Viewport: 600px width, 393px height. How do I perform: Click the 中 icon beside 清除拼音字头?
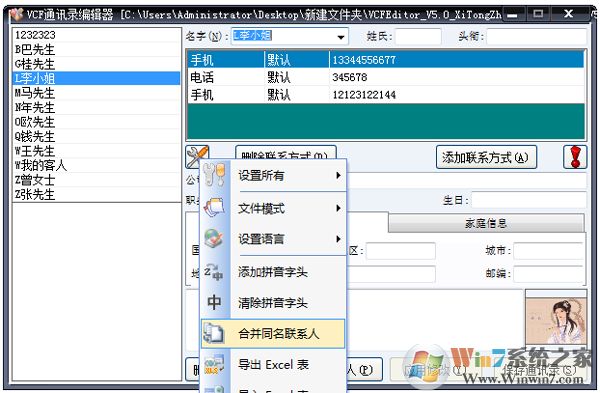pos(214,302)
